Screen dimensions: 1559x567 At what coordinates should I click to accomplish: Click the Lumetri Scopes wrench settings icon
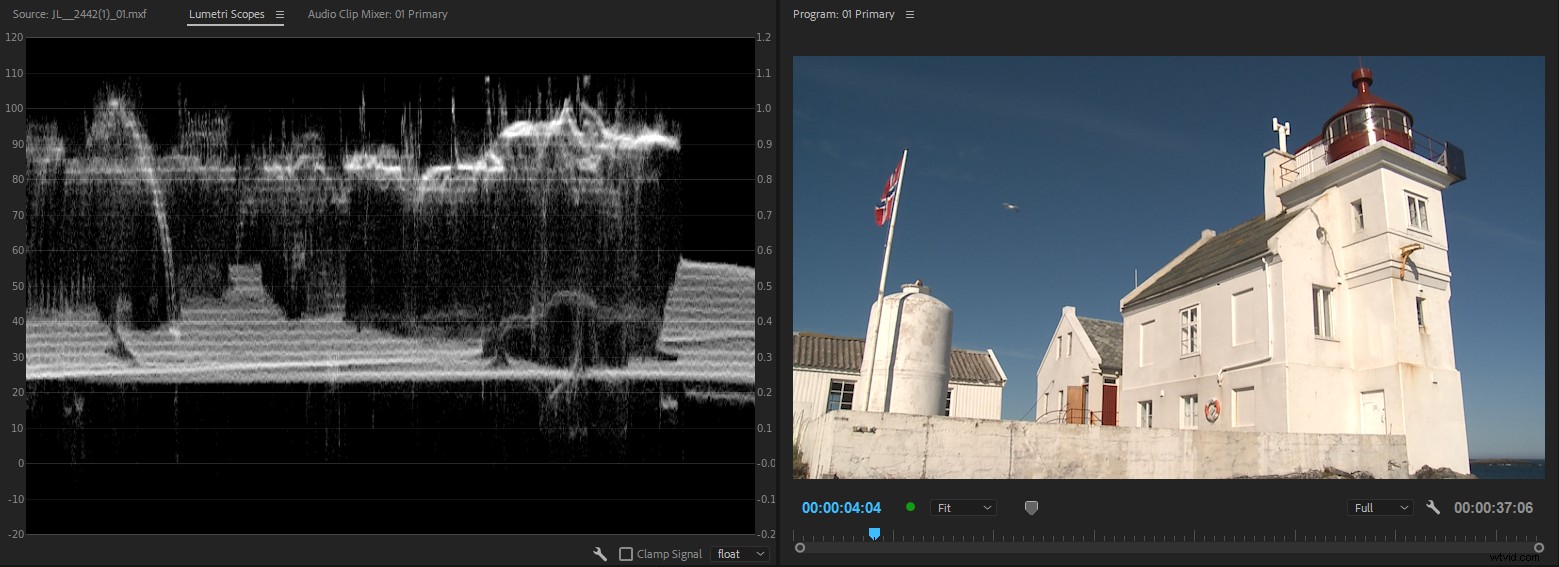[600, 554]
